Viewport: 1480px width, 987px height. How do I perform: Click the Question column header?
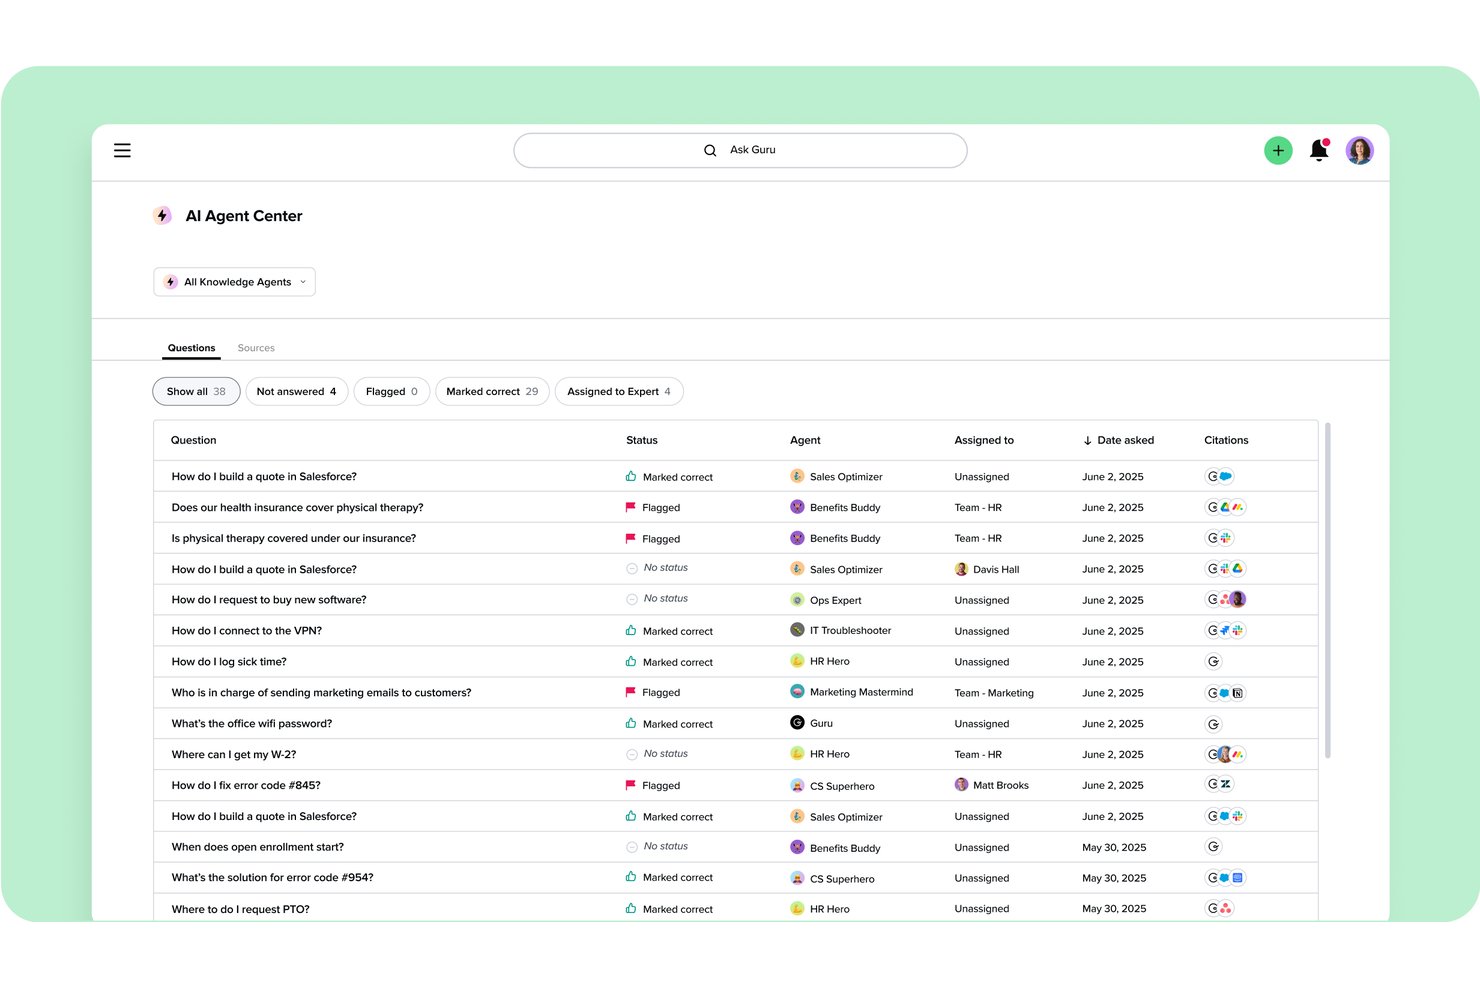point(193,440)
